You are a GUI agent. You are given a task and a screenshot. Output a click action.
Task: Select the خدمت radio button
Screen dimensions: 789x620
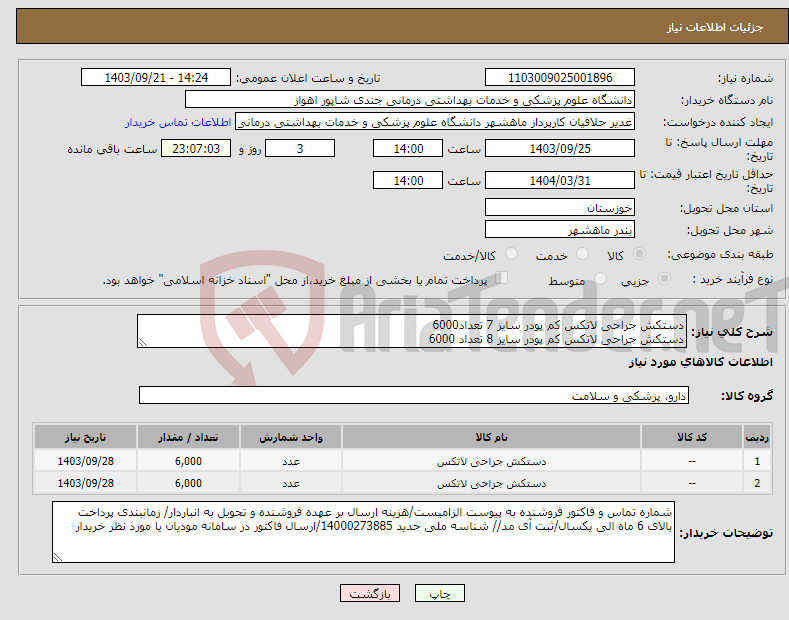click(582, 254)
